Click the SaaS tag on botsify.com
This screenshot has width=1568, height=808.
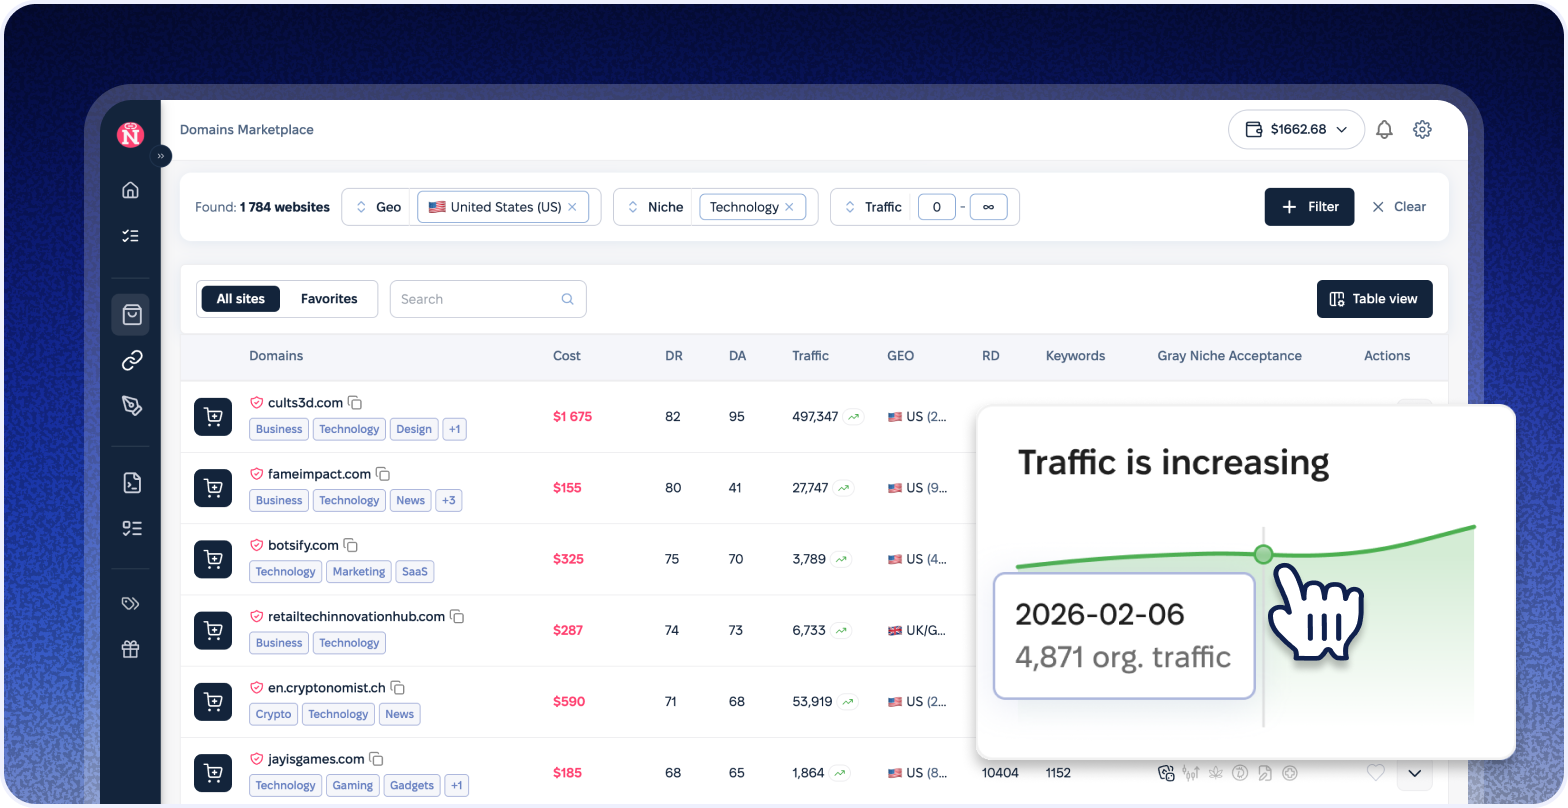coord(415,572)
